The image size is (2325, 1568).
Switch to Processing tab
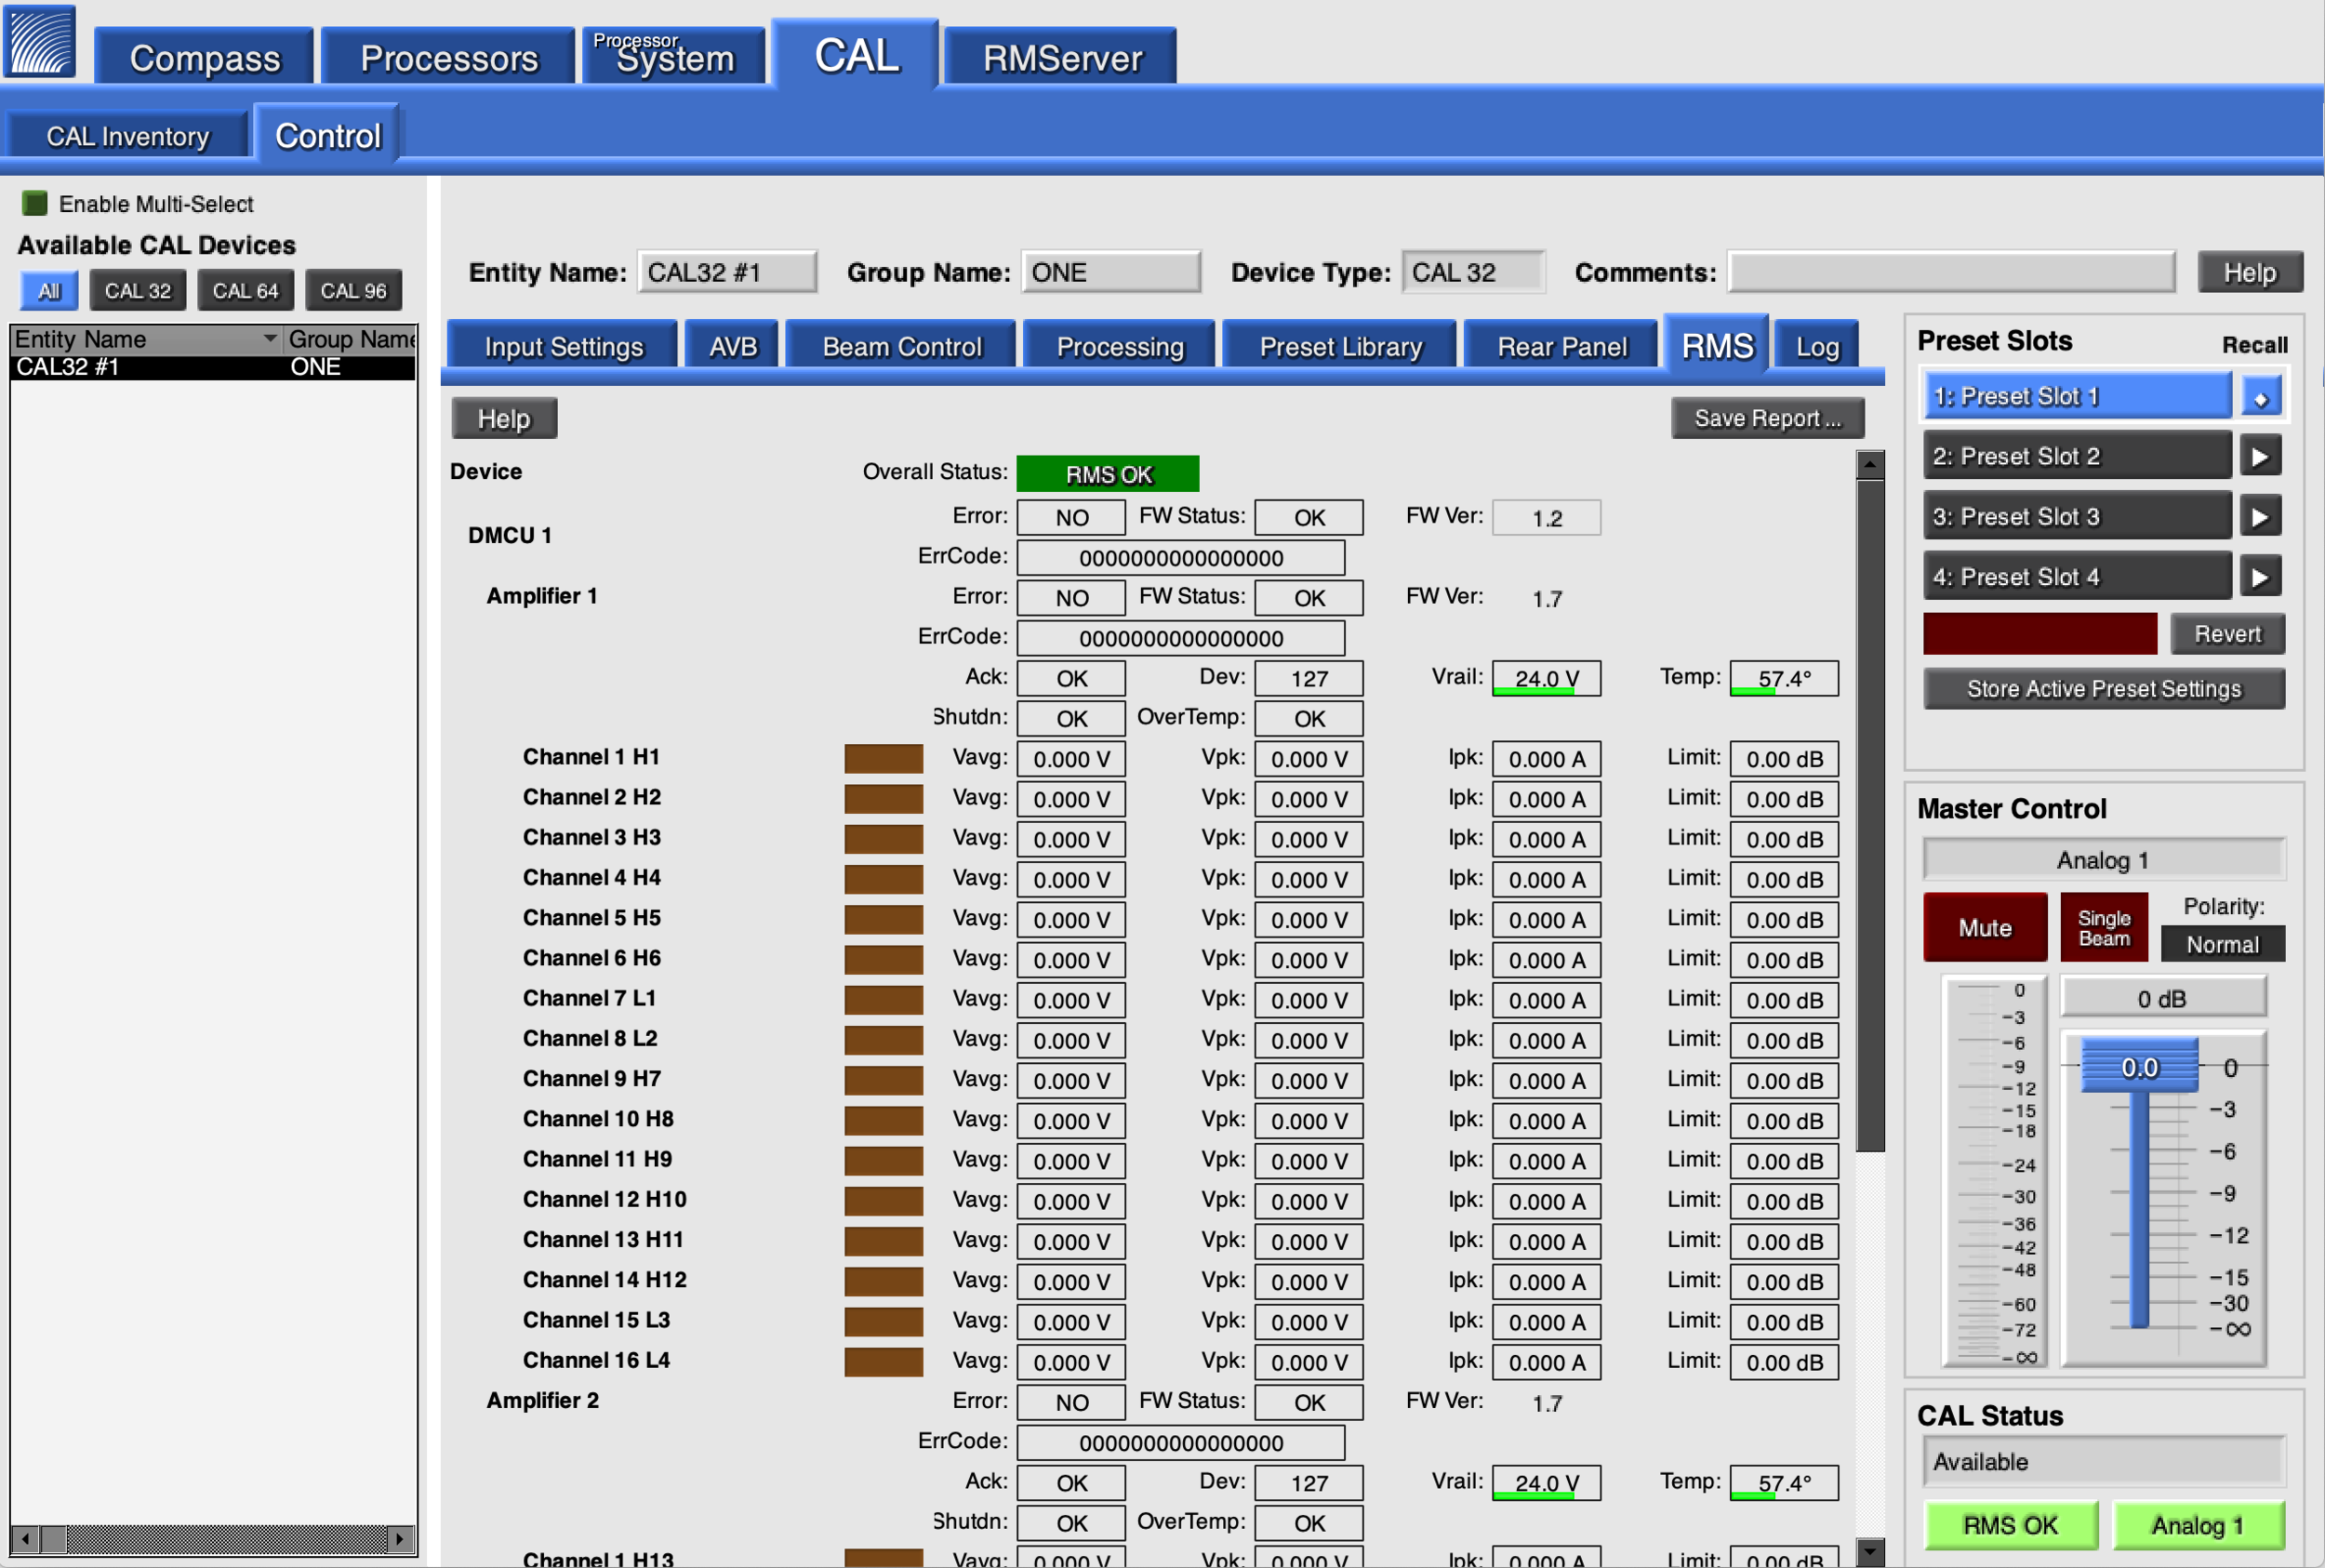1120,347
